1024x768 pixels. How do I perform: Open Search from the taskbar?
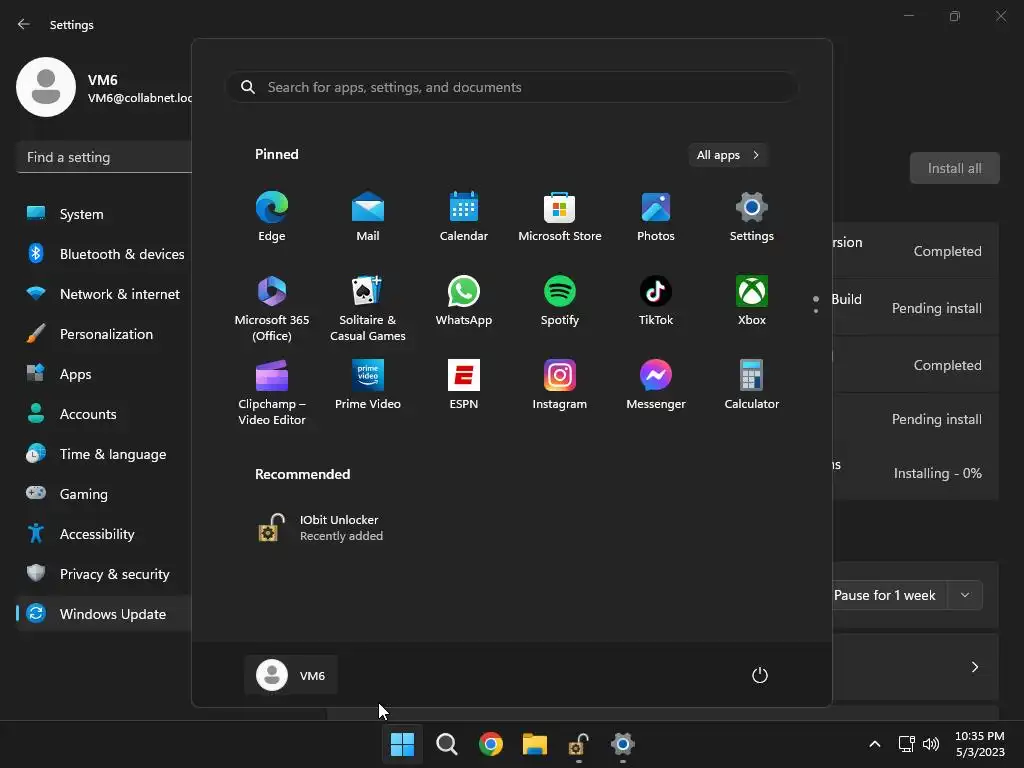pyautogui.click(x=447, y=744)
